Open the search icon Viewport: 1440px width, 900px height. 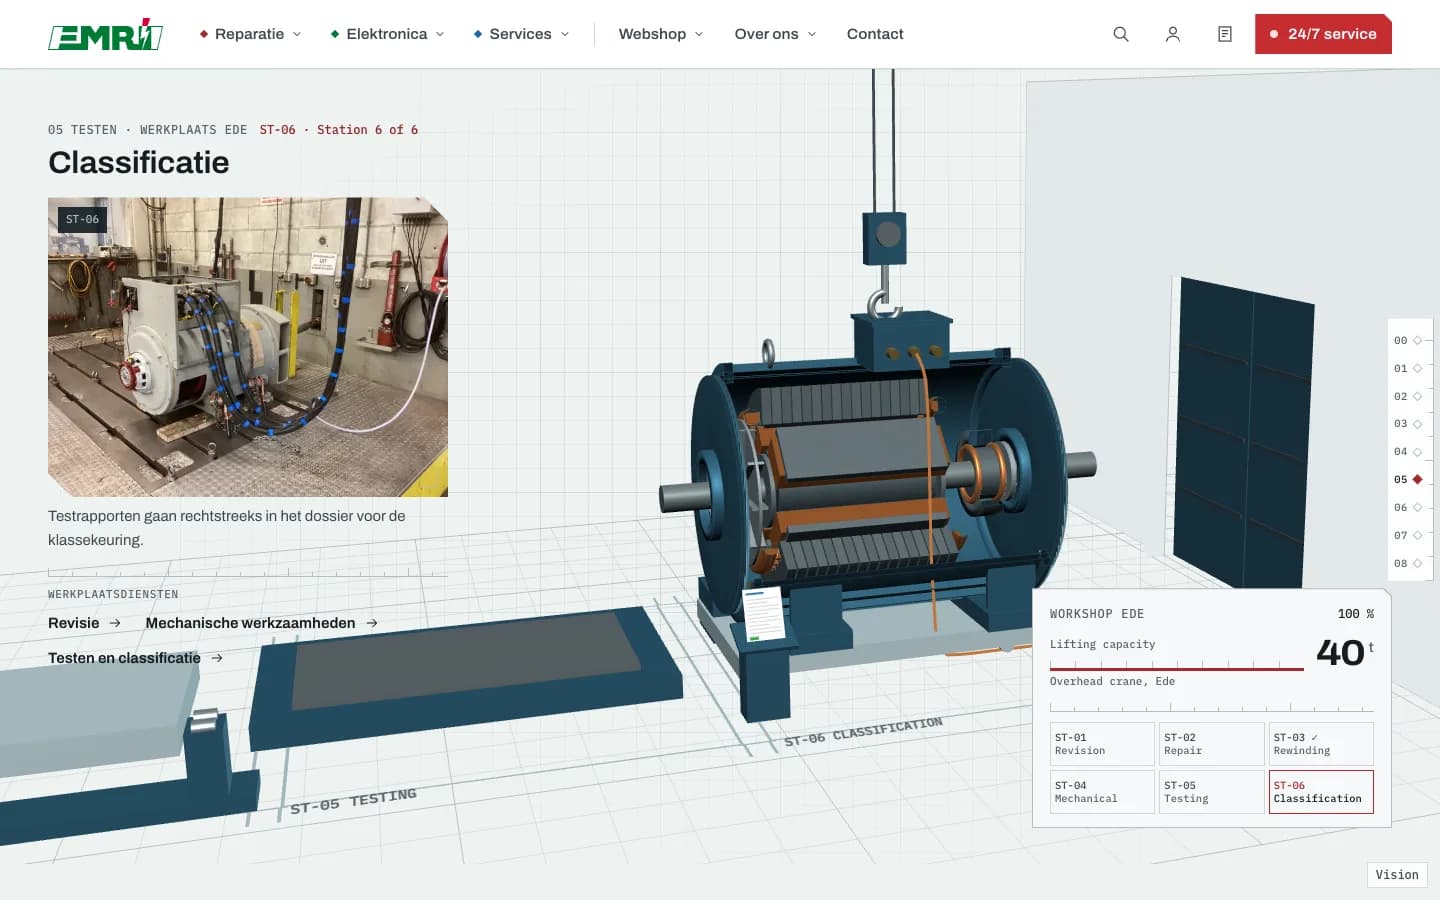pyautogui.click(x=1121, y=34)
